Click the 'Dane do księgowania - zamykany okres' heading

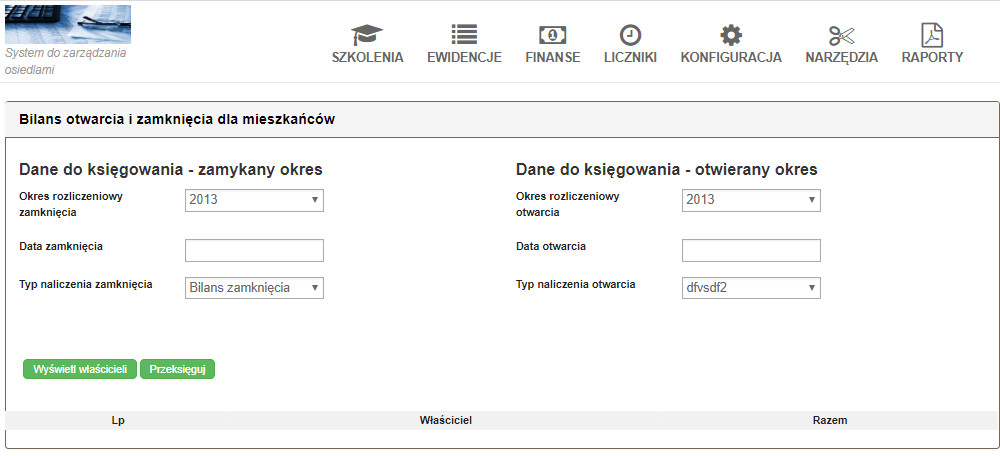pos(171,170)
